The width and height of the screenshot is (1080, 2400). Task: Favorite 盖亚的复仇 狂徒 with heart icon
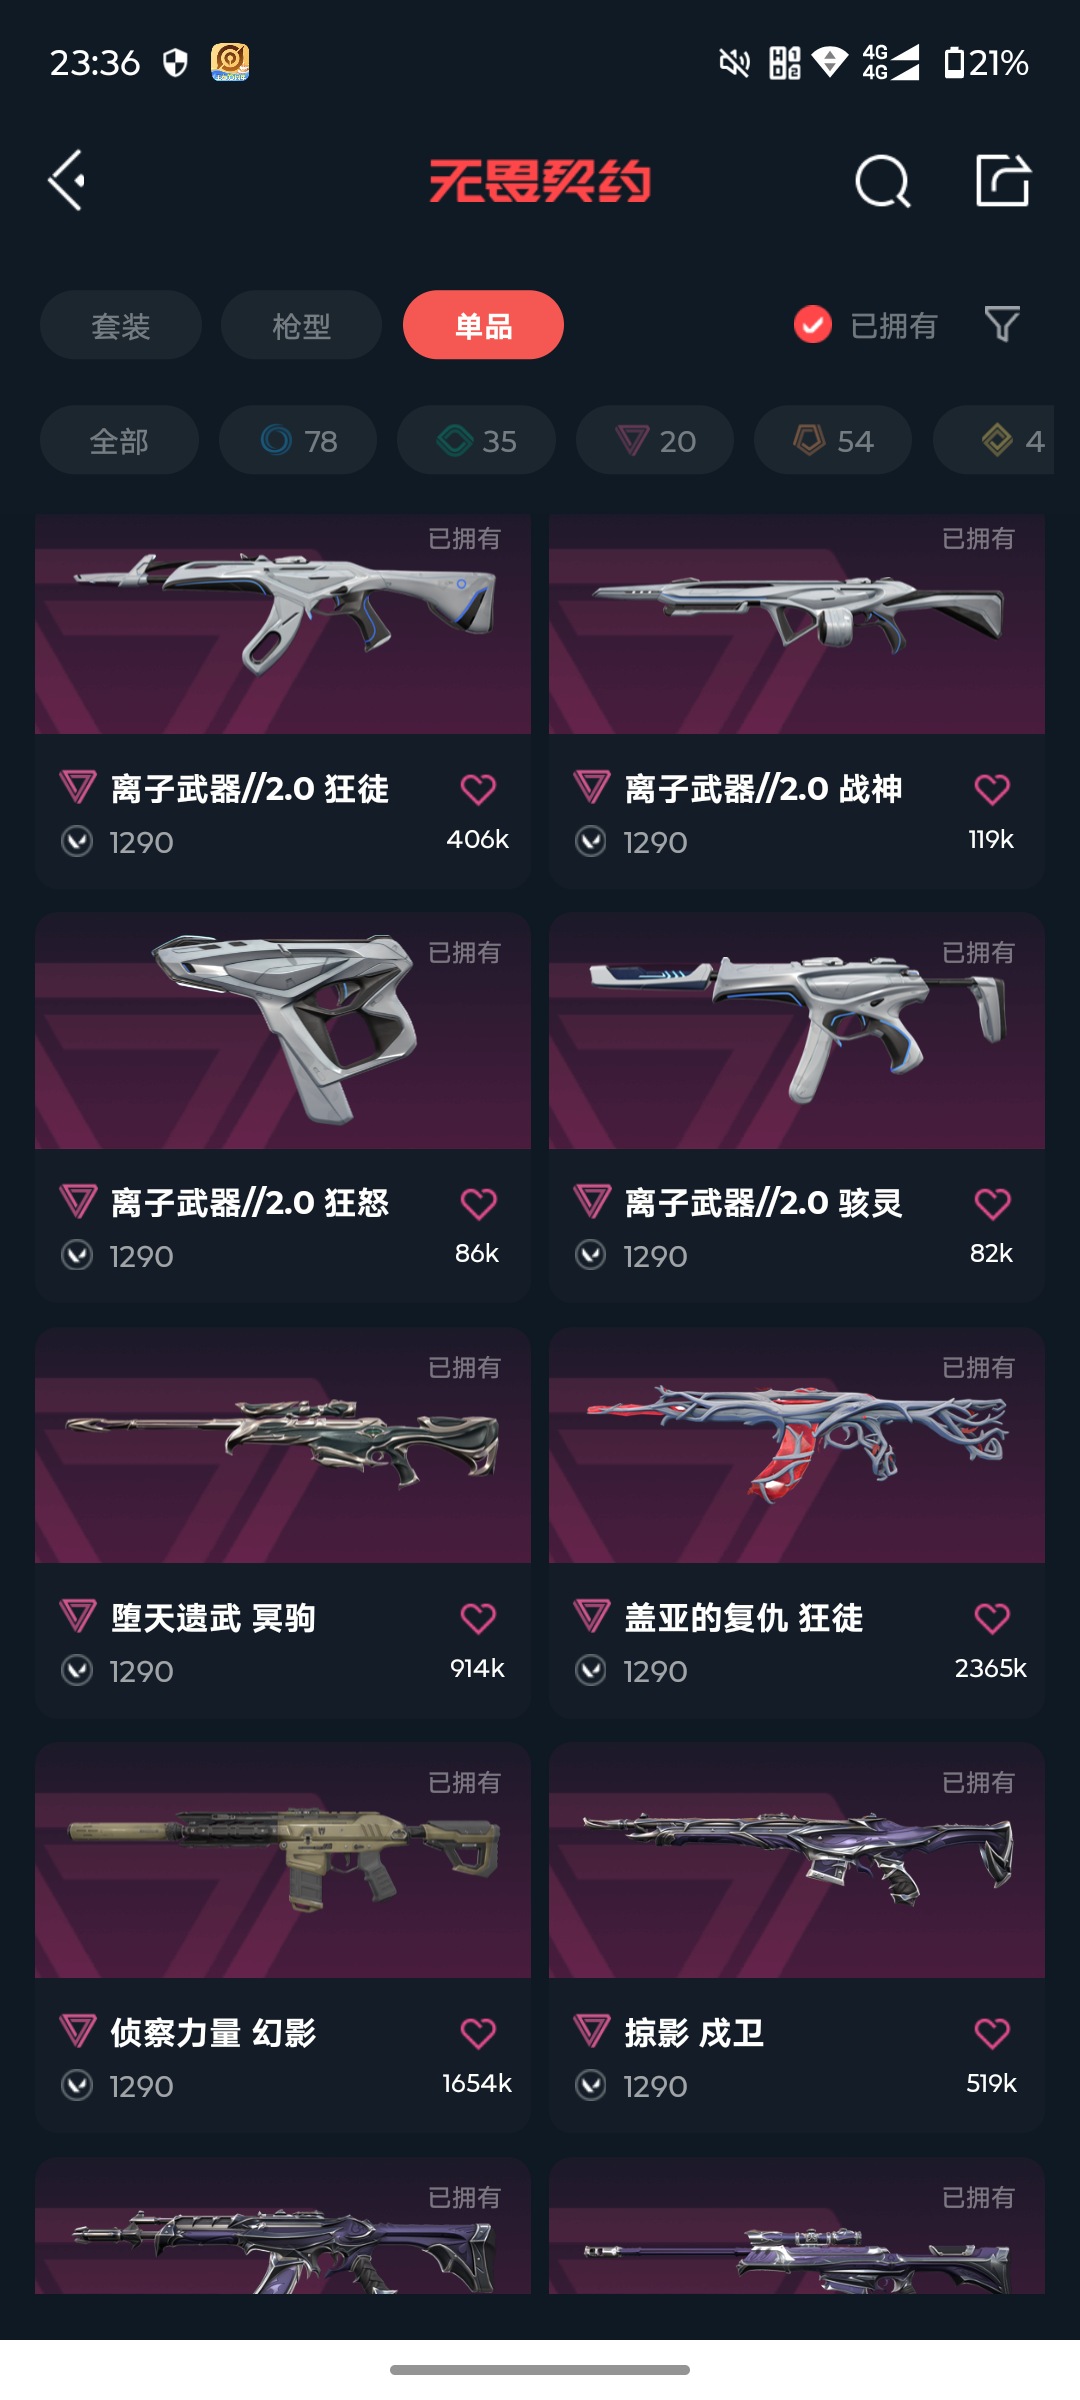(x=992, y=1618)
